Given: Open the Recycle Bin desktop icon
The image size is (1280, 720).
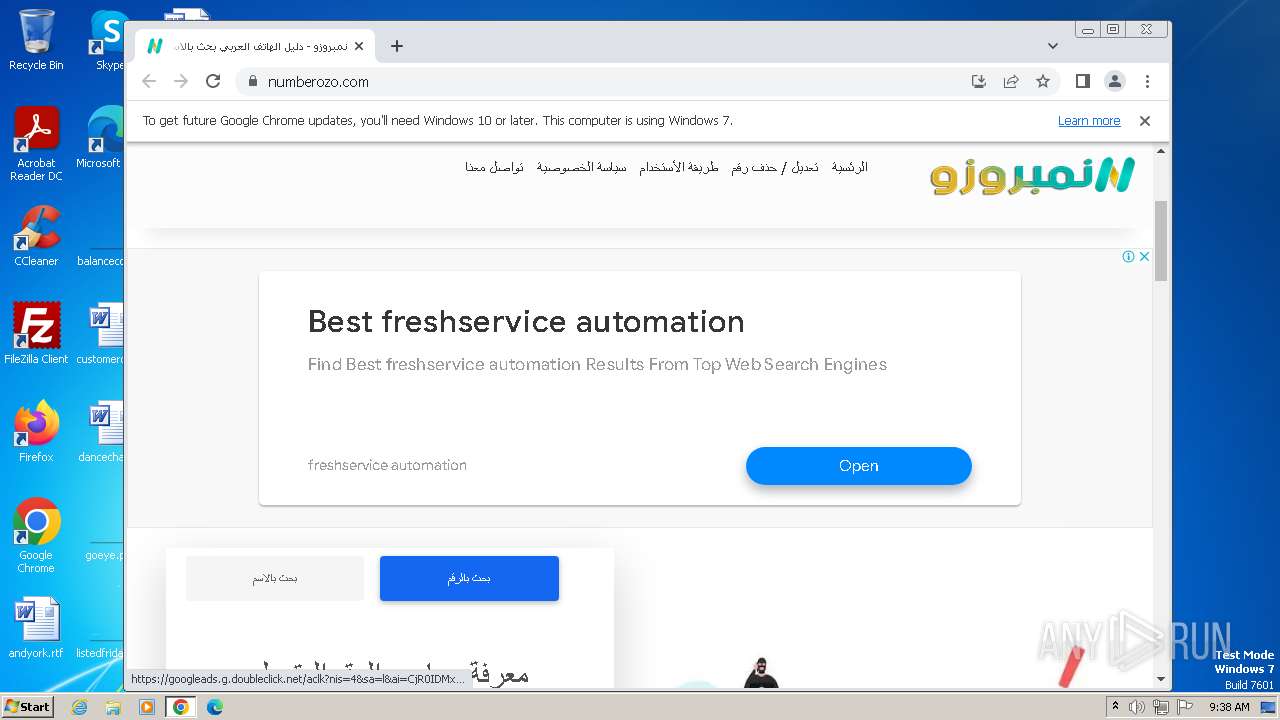Looking at the screenshot, I should pos(36,41).
